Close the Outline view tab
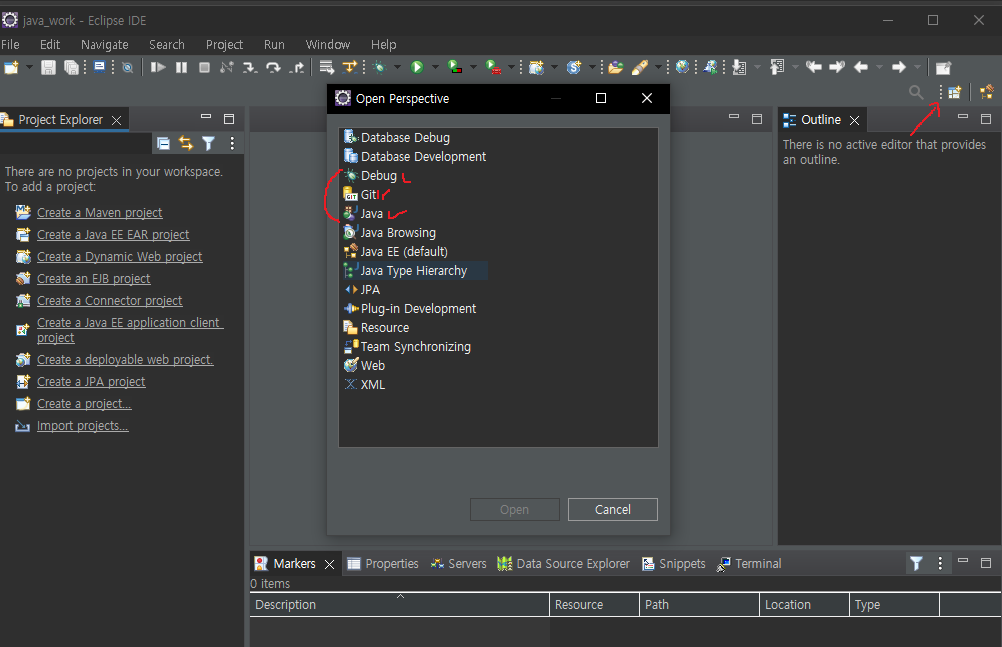Screen dimensions: 1002x647 [854, 120]
